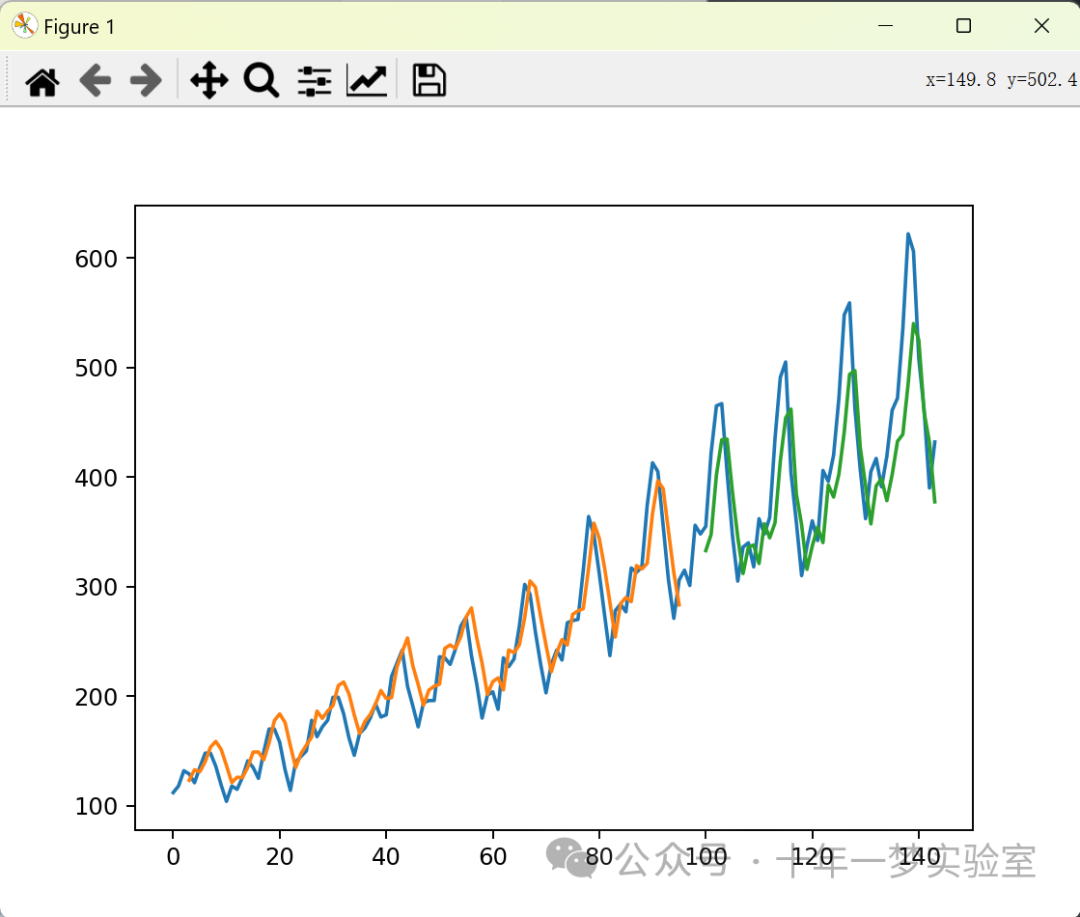The width and height of the screenshot is (1080, 917).
Task: Click the y-axis tick label 300
Action: point(96,587)
